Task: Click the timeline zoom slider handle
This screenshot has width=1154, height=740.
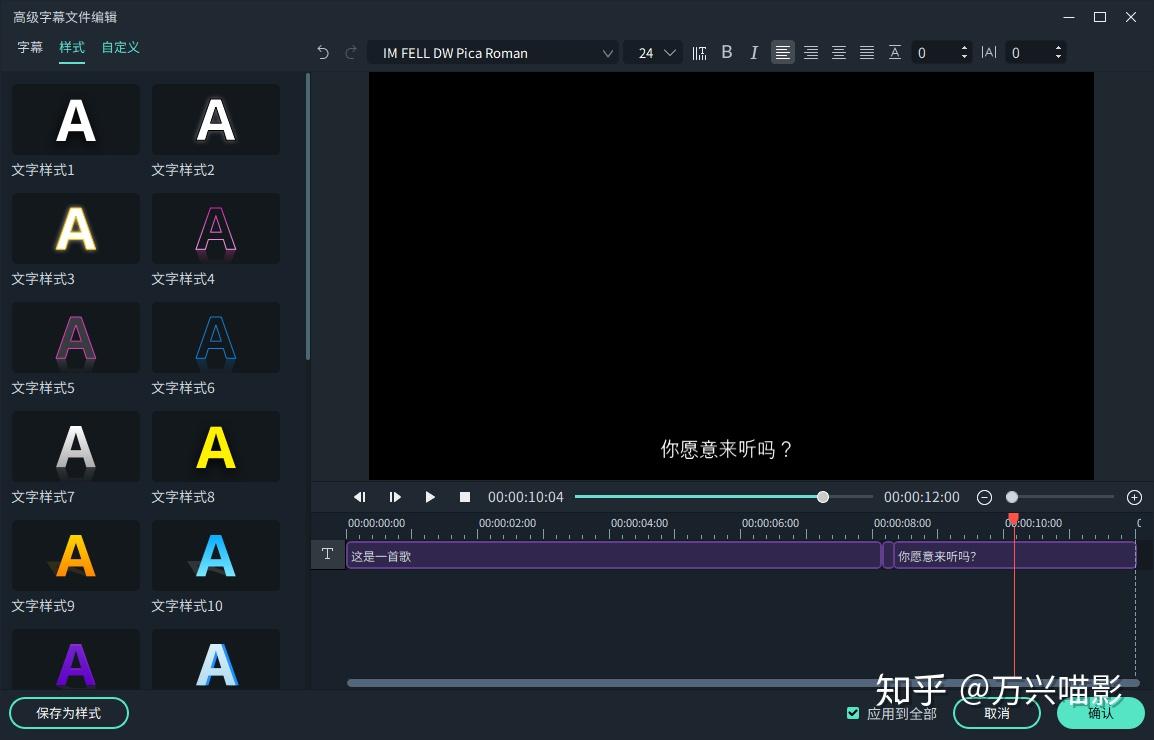Action: 1012,497
